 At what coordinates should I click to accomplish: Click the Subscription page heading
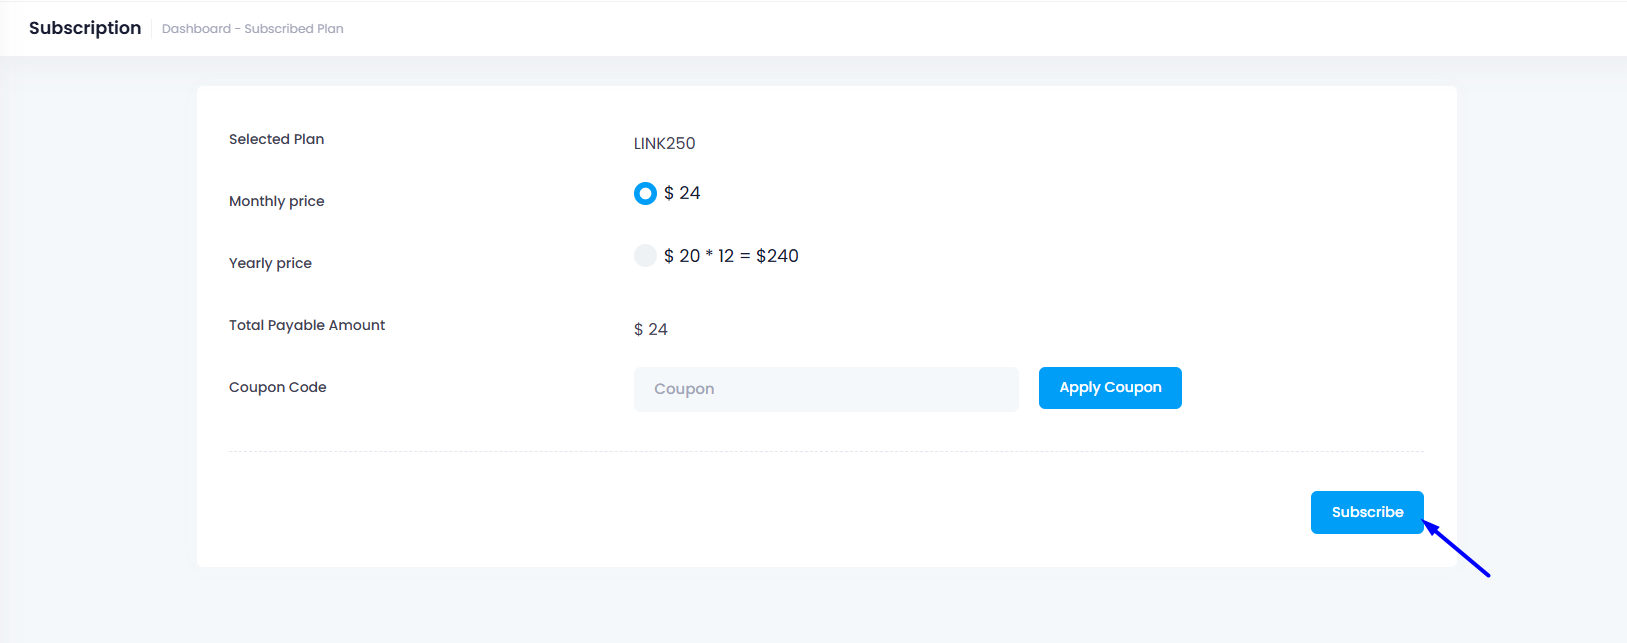[85, 28]
